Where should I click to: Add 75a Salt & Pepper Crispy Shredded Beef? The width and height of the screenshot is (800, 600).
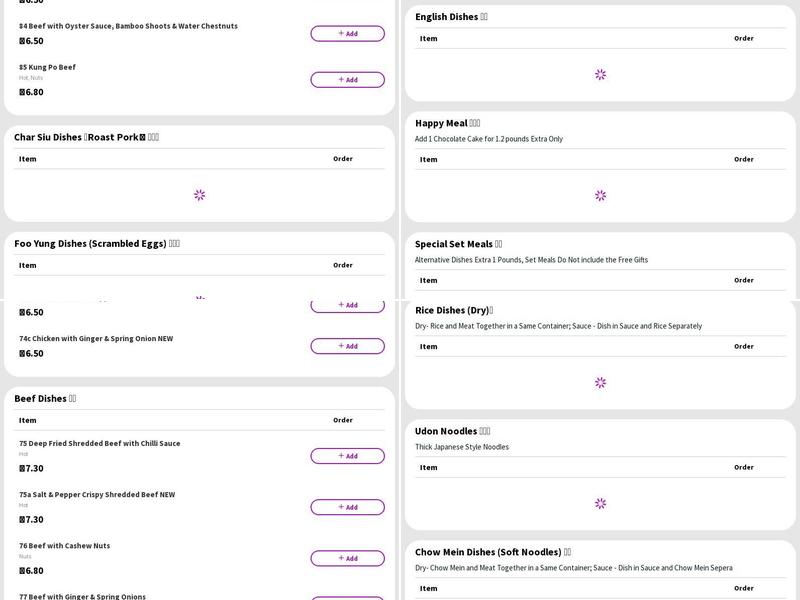(x=347, y=507)
